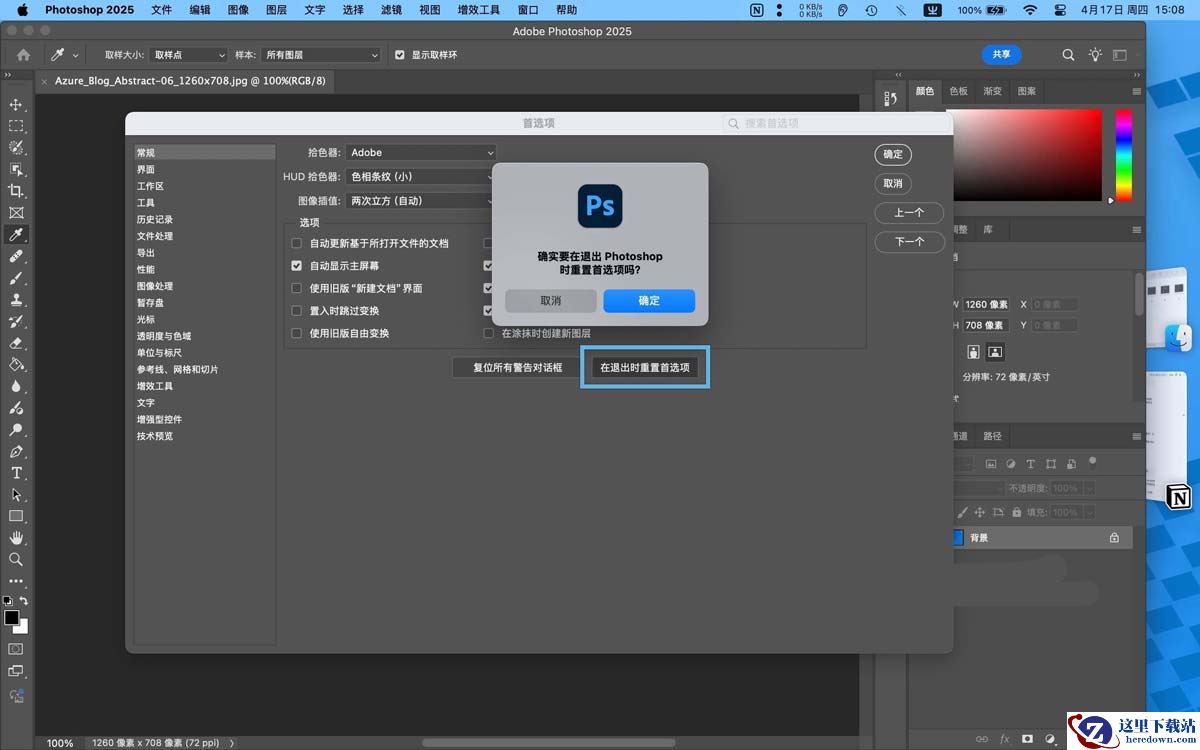Click 下一个 in preferences dialog

(909, 241)
